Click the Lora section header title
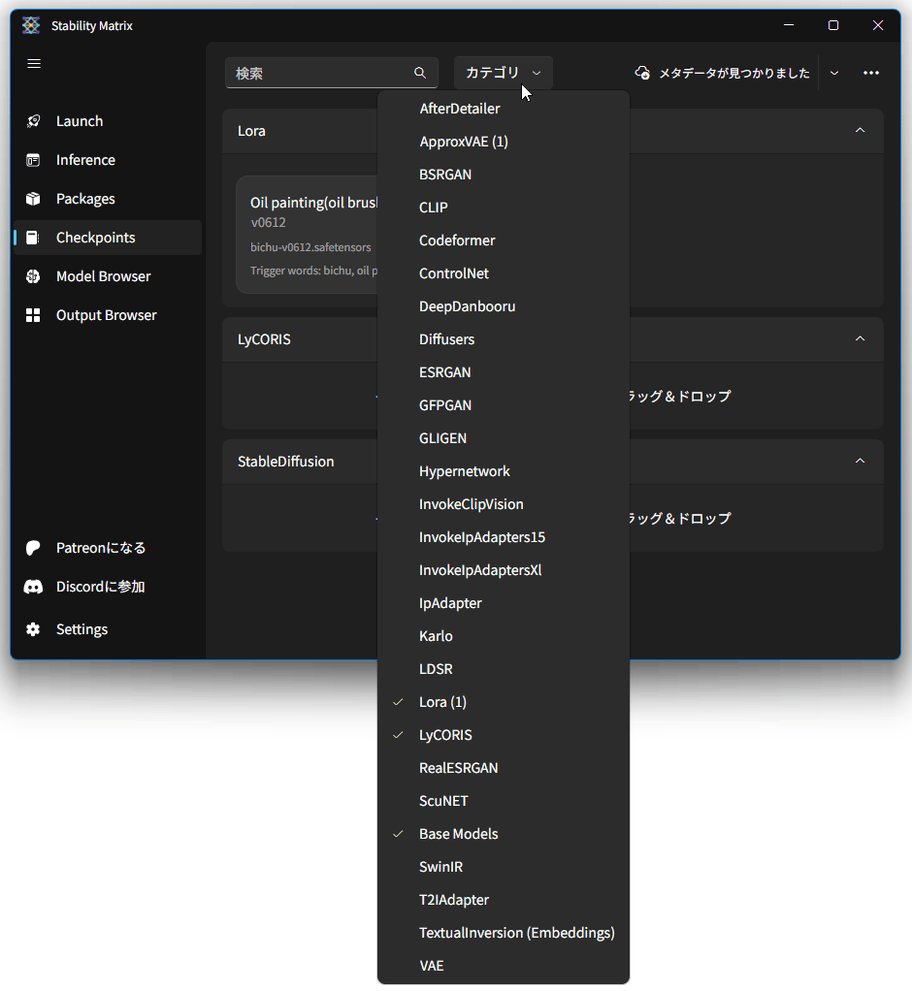Image resolution: width=912 pixels, height=991 pixels. [252, 131]
